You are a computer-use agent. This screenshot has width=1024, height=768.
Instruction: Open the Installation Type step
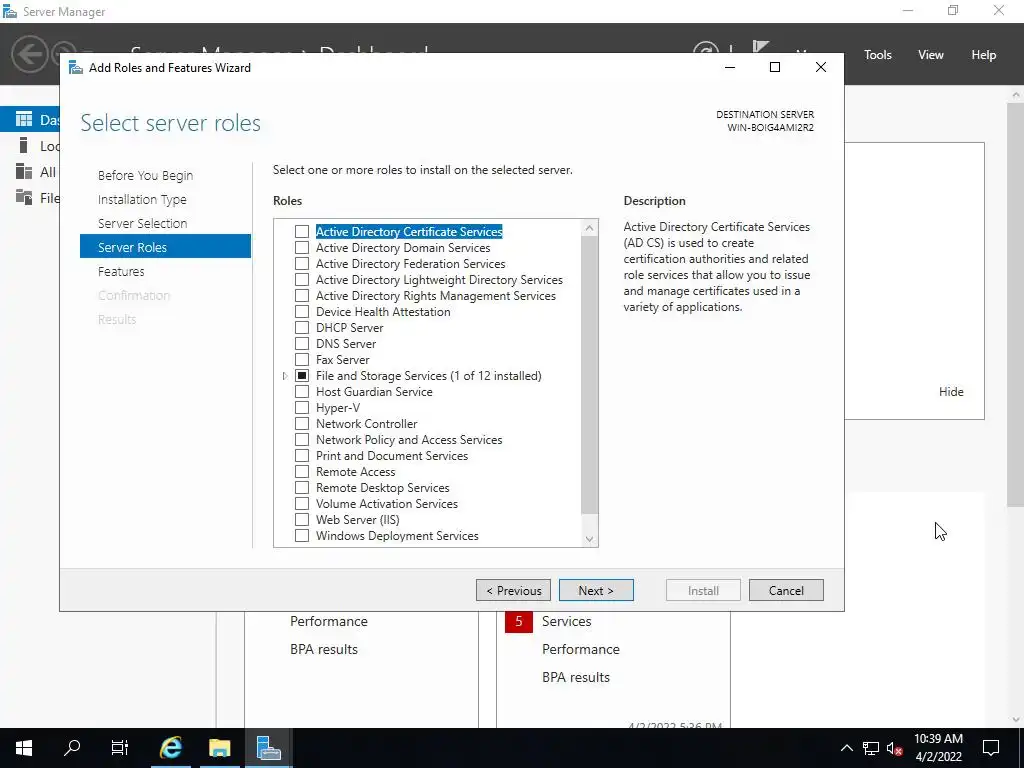tap(142, 199)
